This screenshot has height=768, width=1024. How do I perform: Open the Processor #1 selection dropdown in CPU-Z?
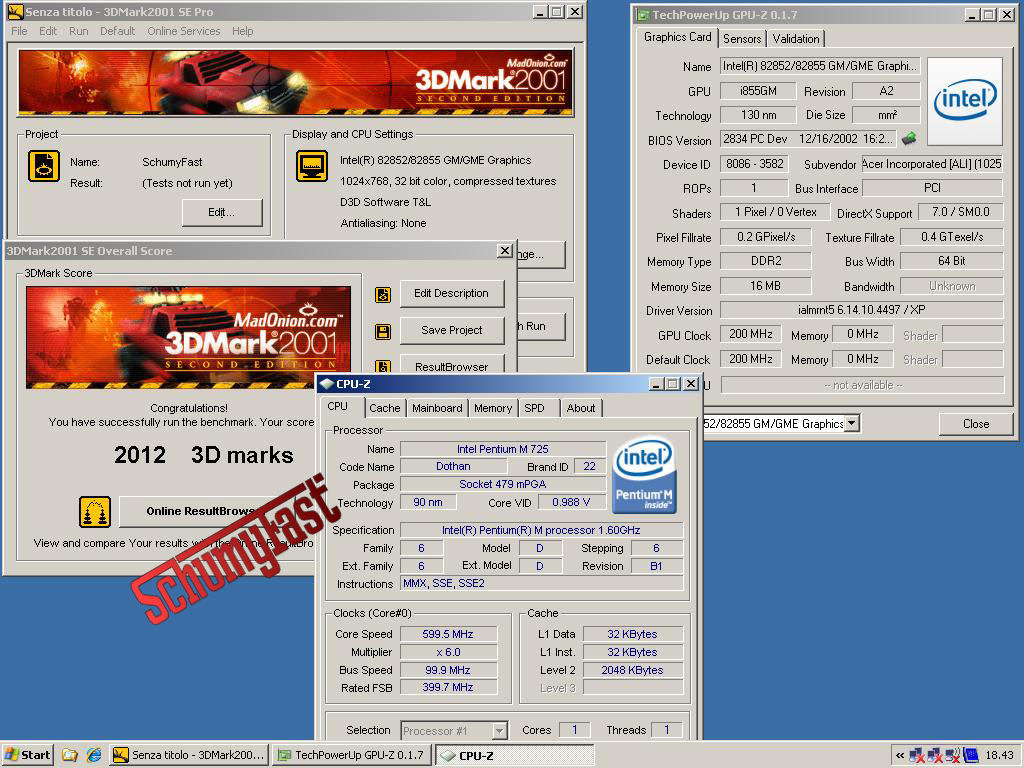click(x=499, y=731)
